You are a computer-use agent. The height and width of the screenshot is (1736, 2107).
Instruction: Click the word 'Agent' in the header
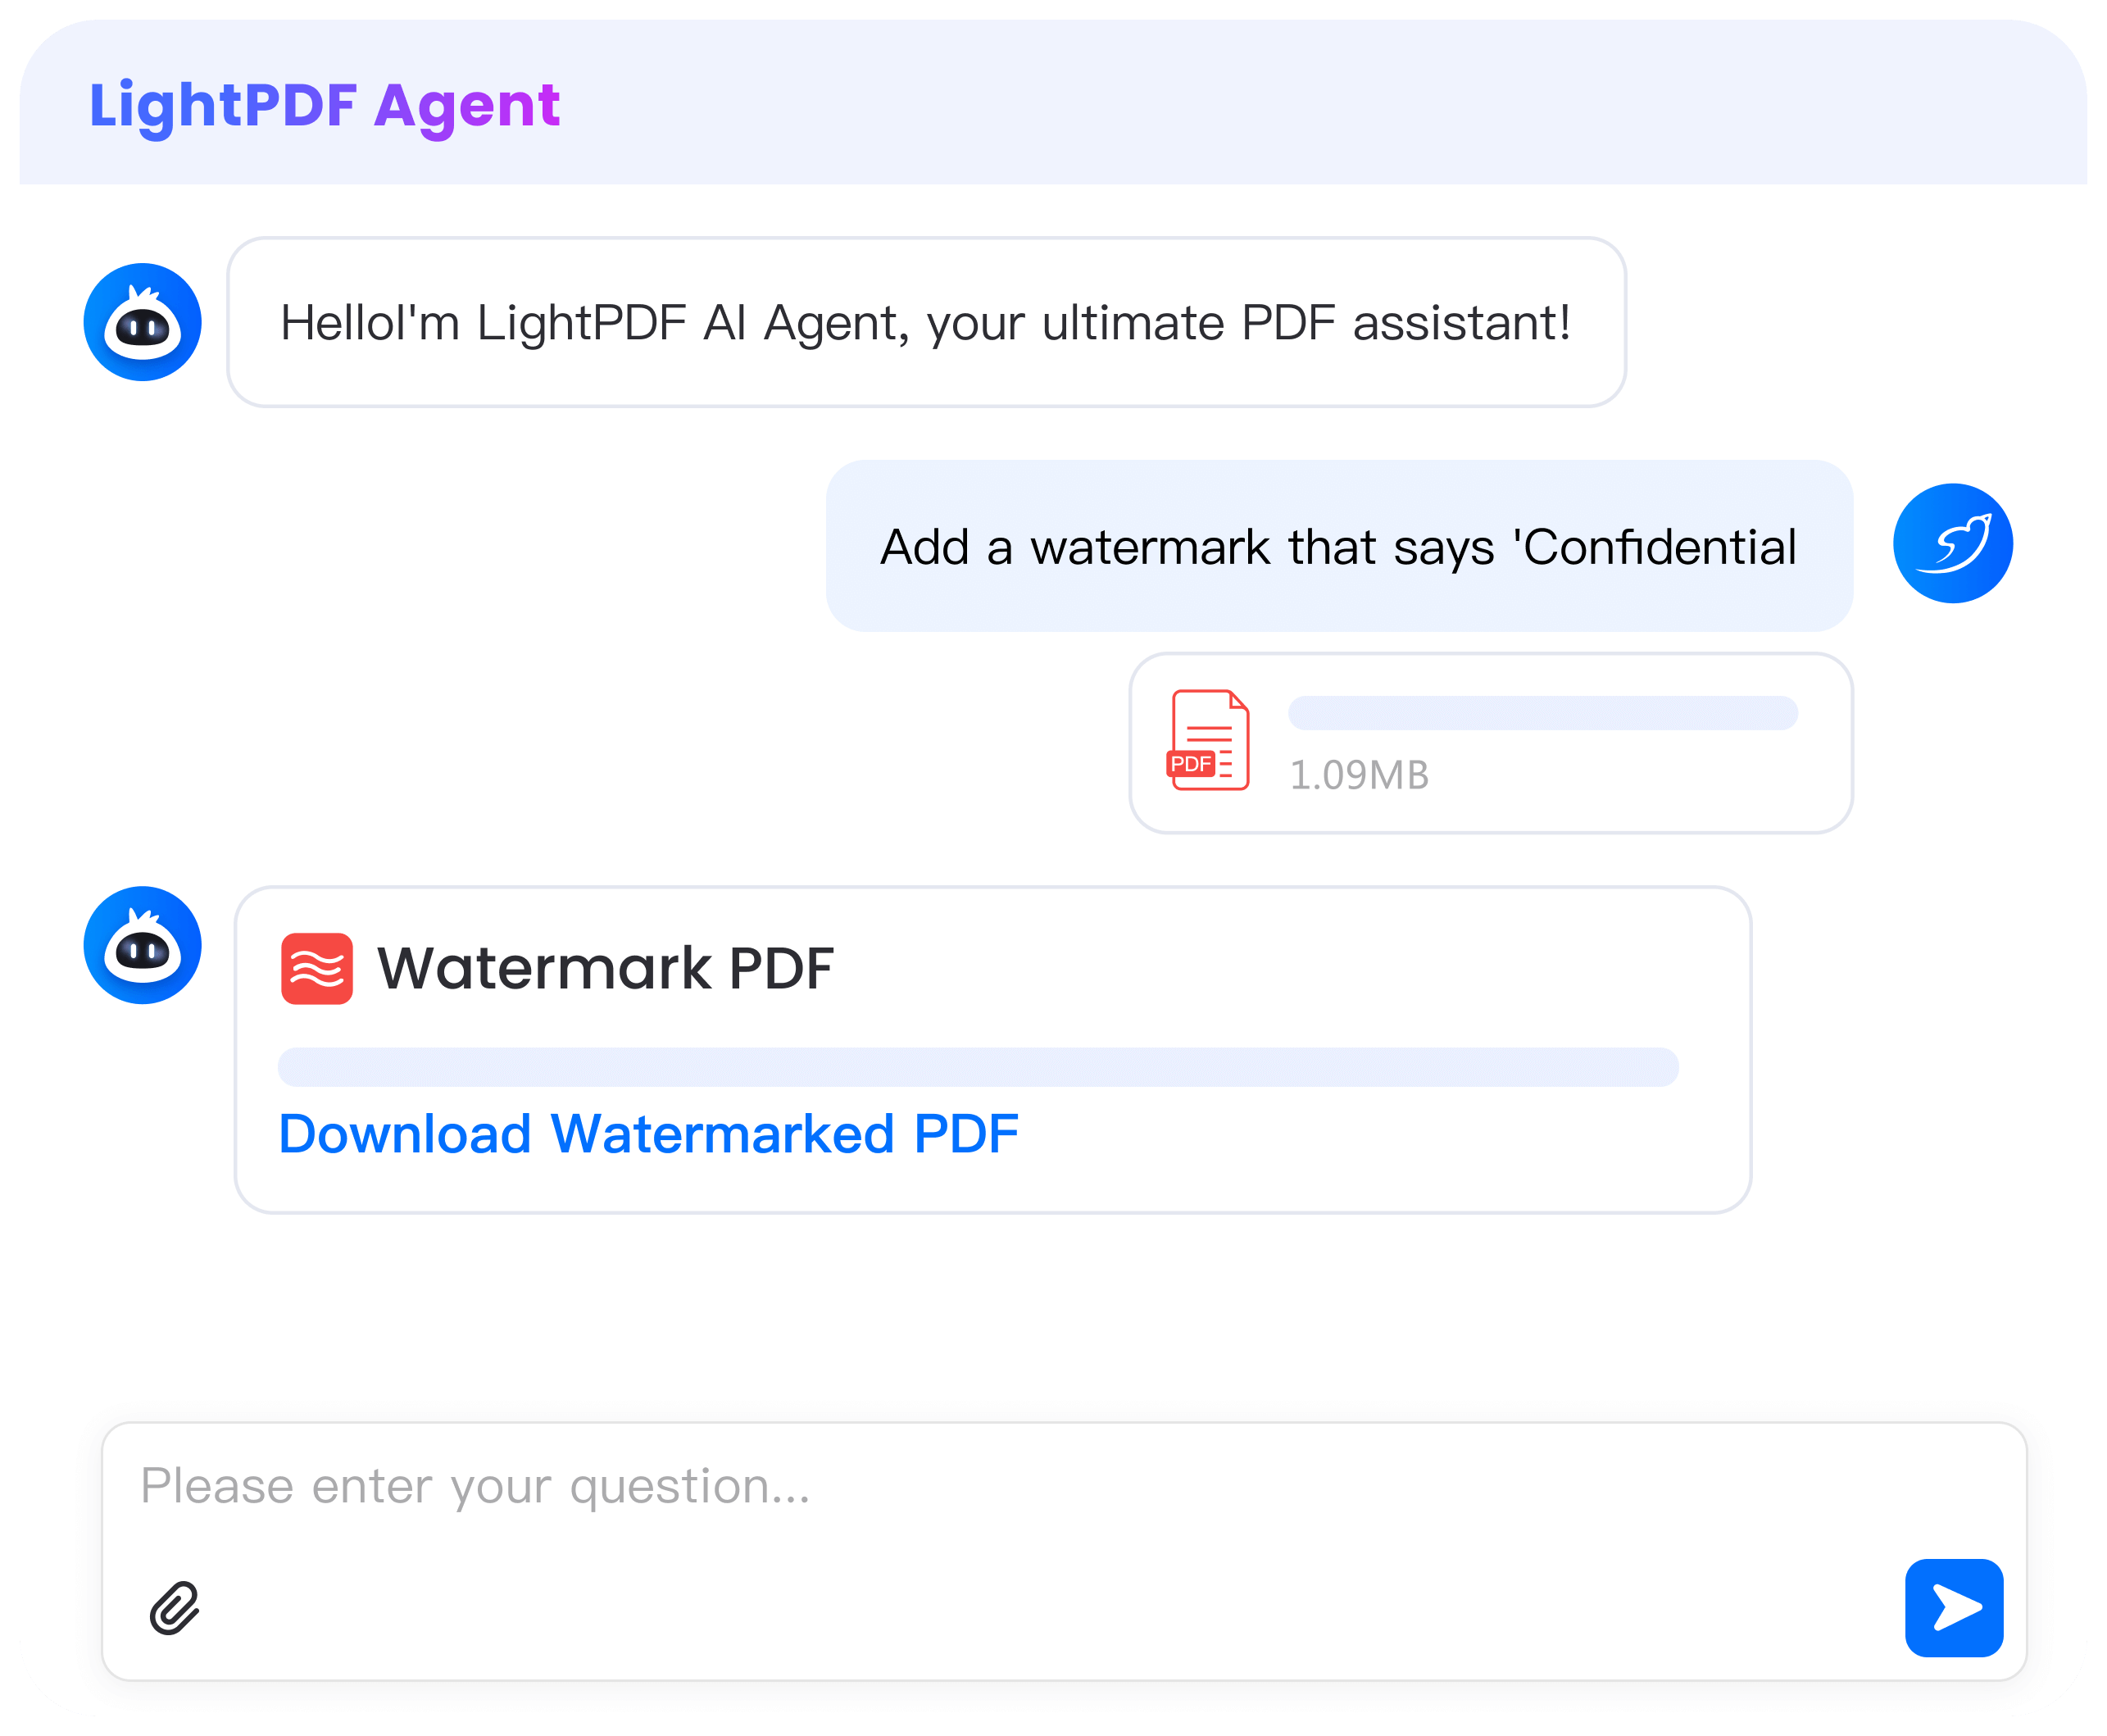[466, 104]
